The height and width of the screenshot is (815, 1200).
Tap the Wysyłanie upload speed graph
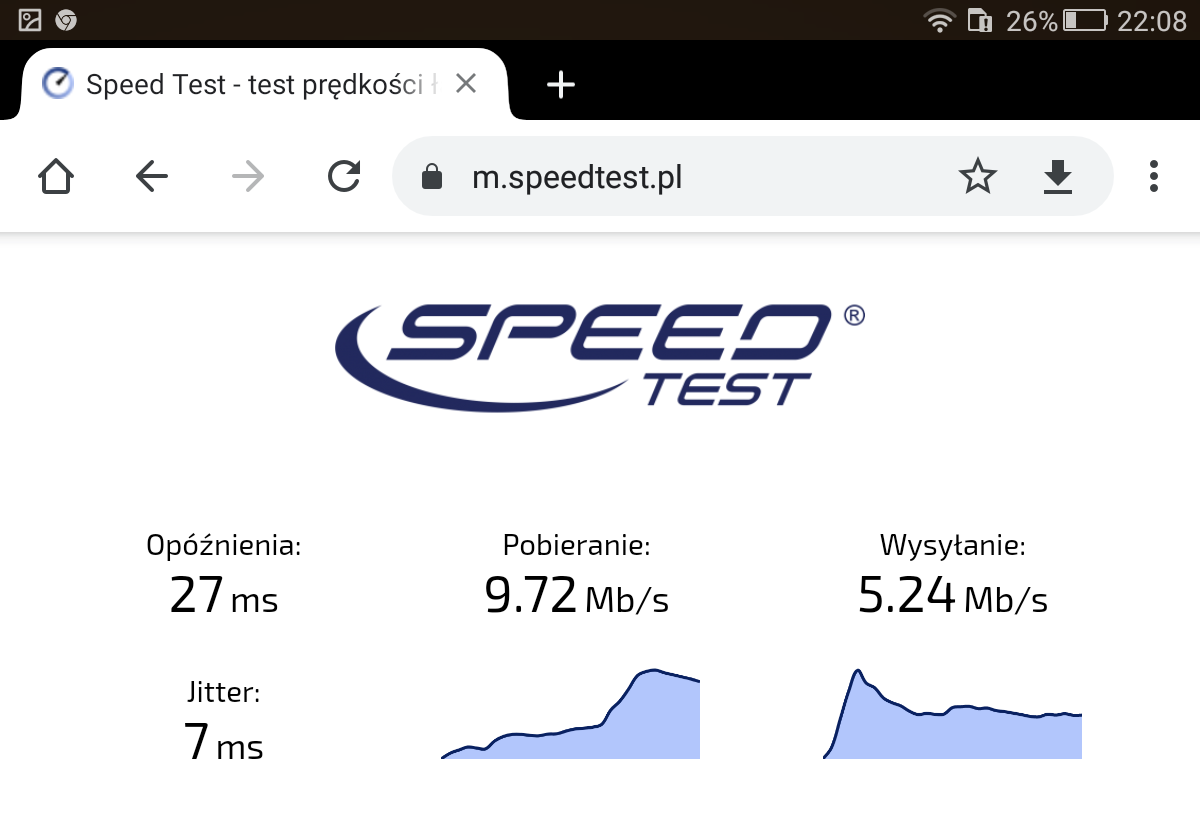pos(952,713)
